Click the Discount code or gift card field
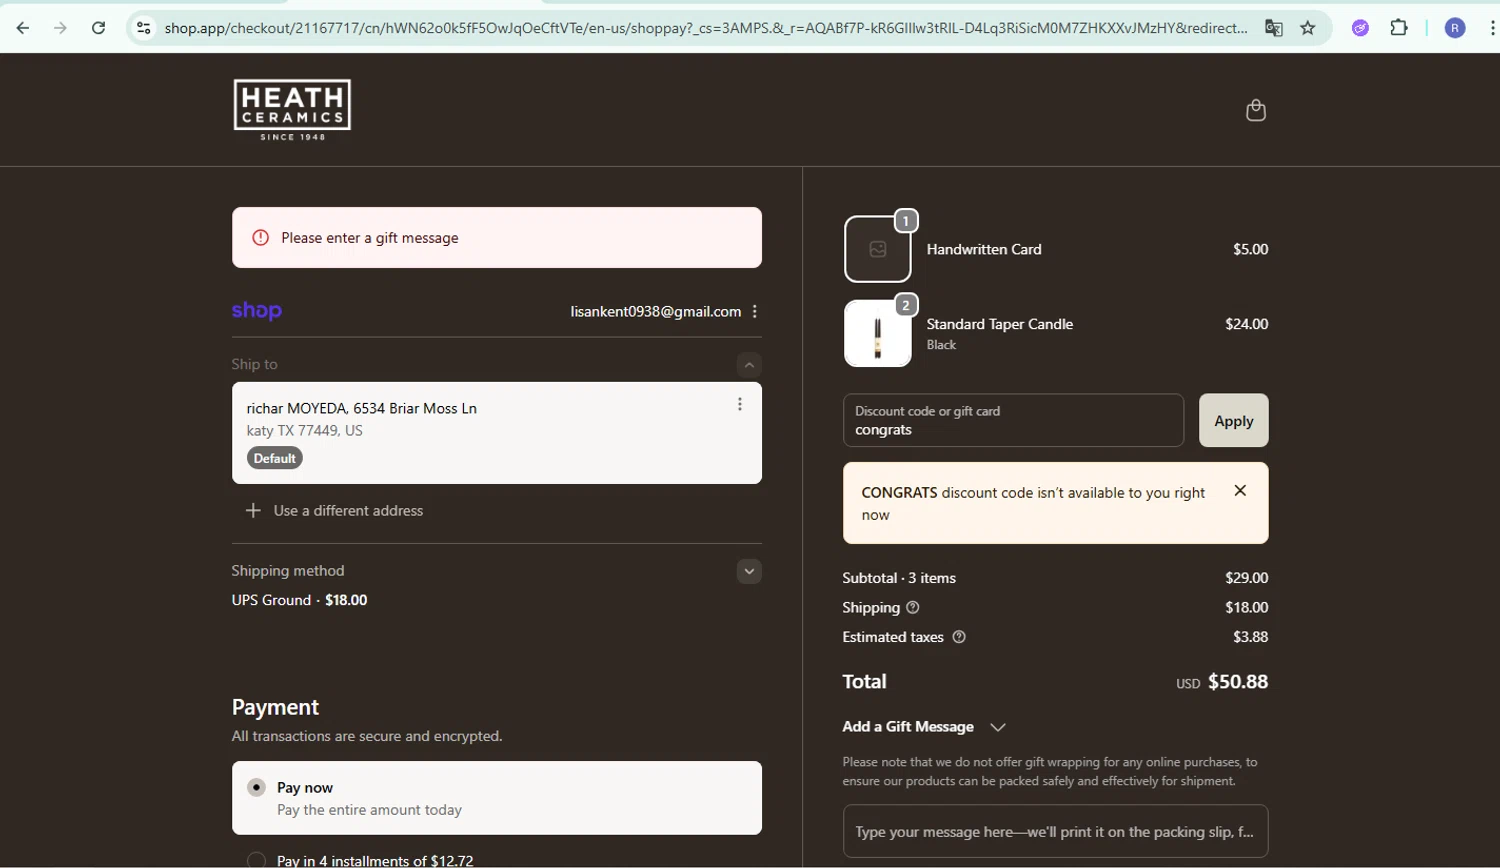The height and width of the screenshot is (868, 1500). 1013,420
